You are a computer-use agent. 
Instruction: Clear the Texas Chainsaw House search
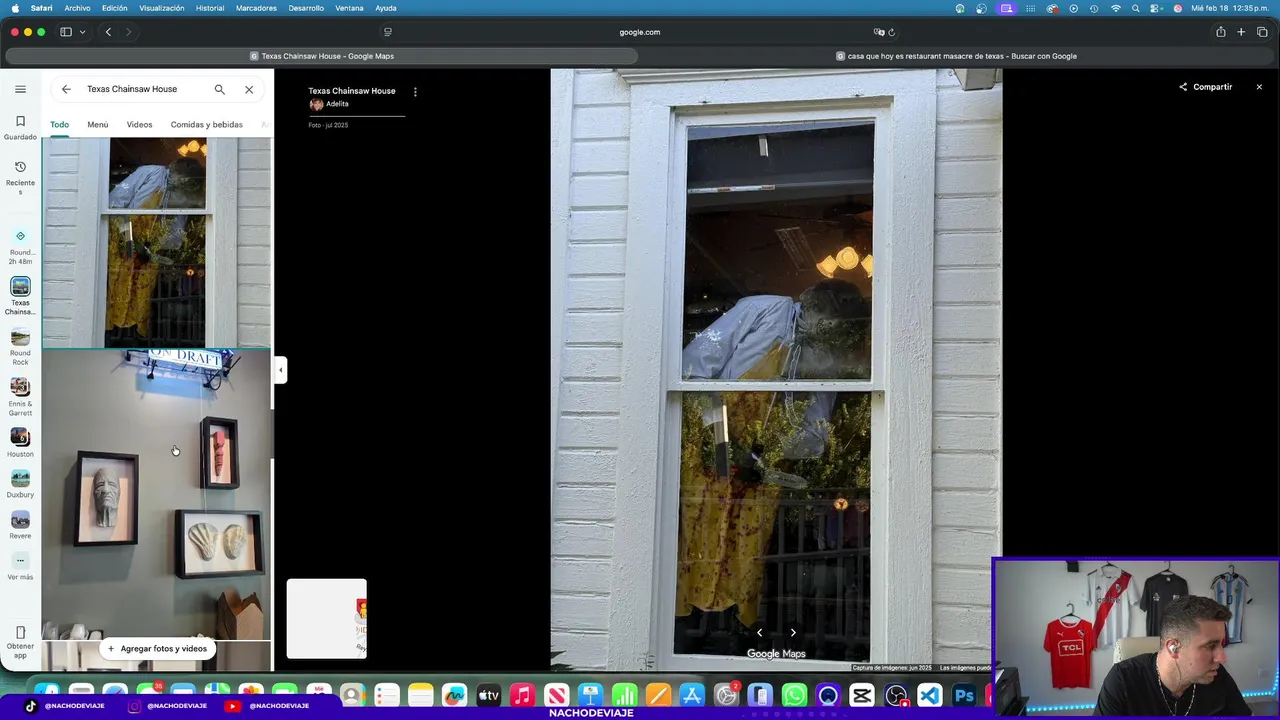(x=249, y=89)
